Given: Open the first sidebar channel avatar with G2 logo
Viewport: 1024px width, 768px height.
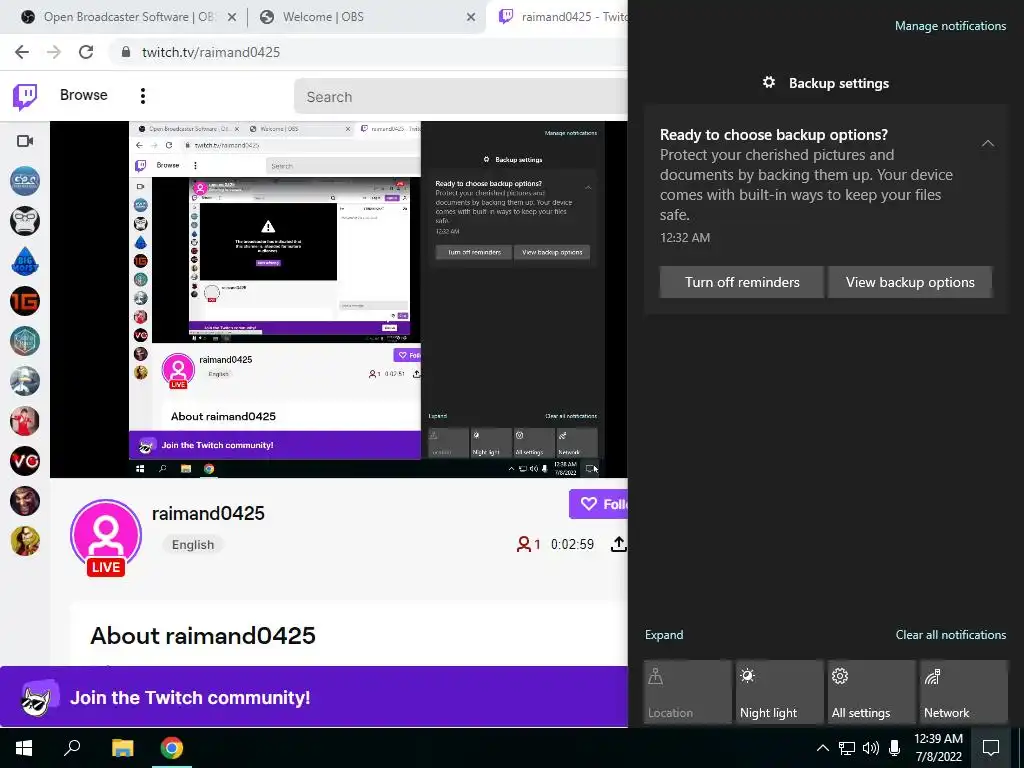Looking at the screenshot, I should pos(25,181).
